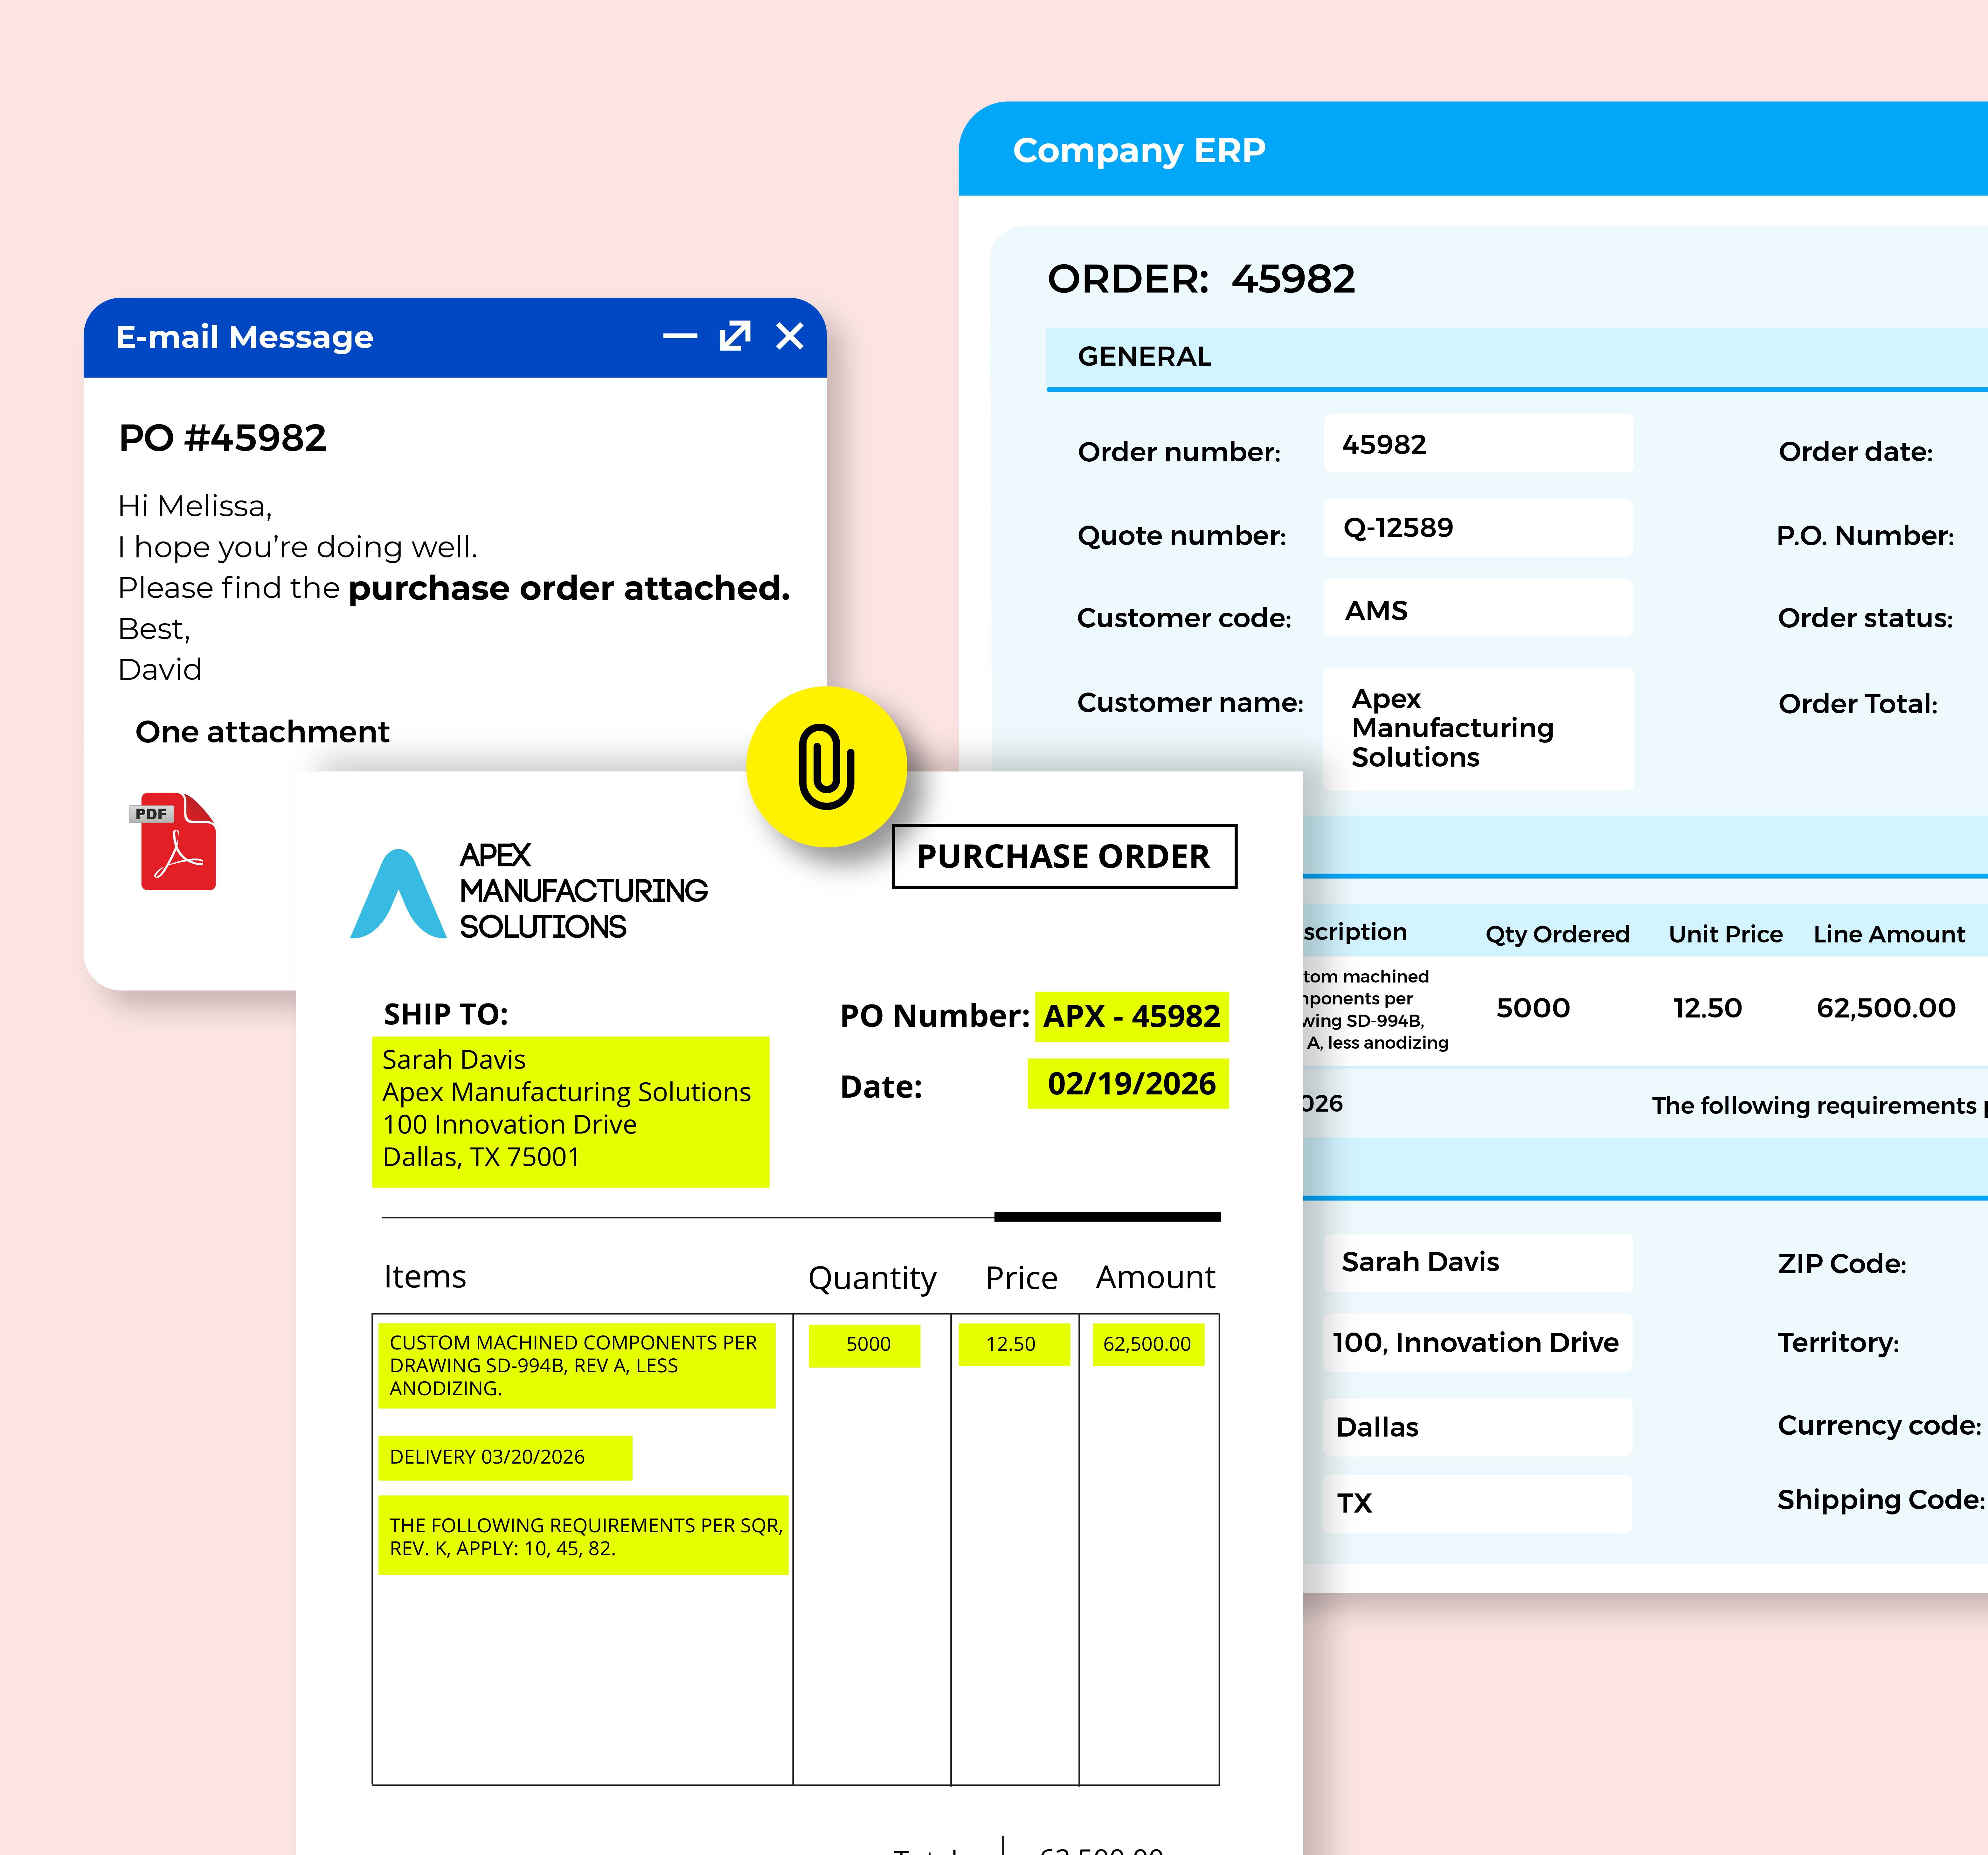Select the highlighted amount 62,500.00 in purchase order
This screenshot has height=1855, width=1988.
point(1149,1345)
